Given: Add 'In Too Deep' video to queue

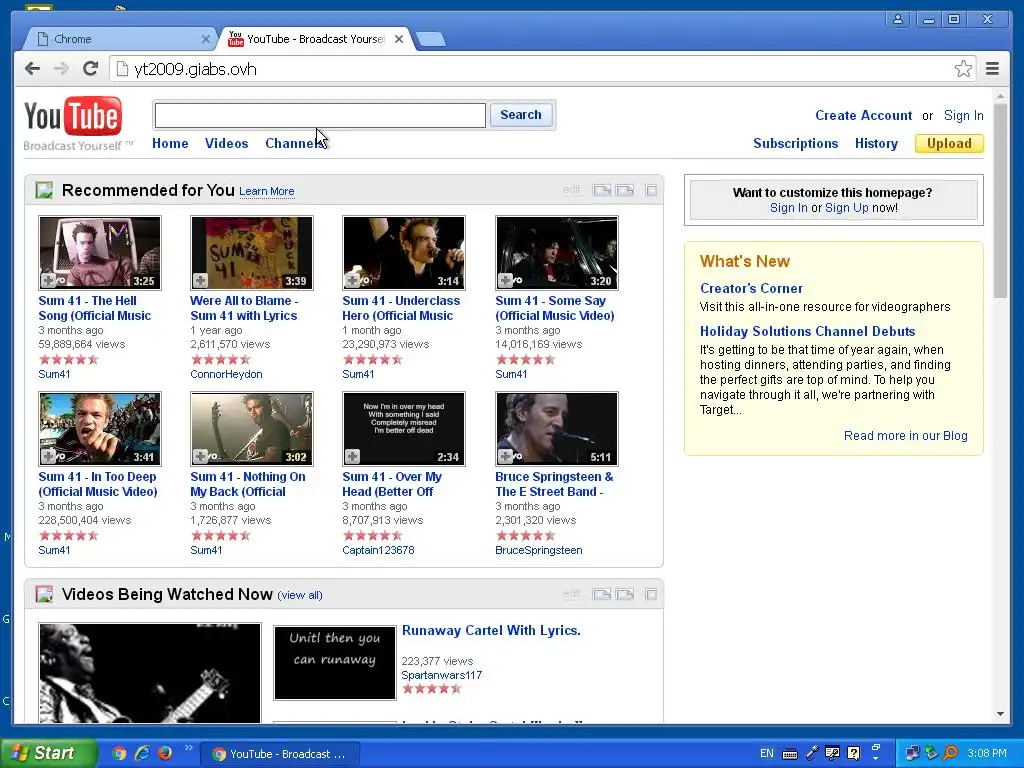Looking at the screenshot, I should 48,456.
